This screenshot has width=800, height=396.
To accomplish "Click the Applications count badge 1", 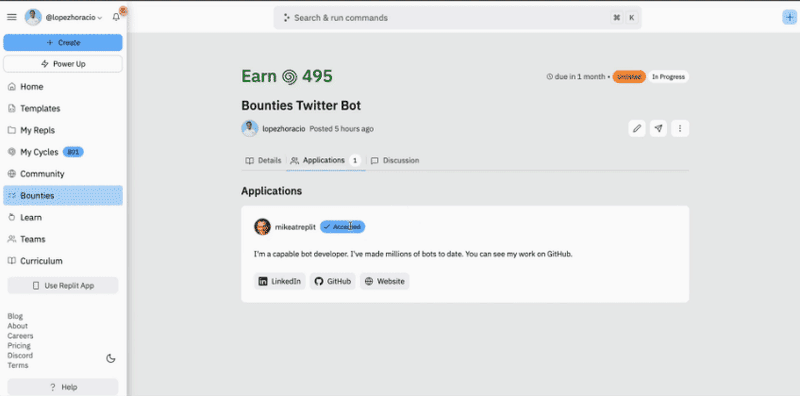I will [x=355, y=160].
